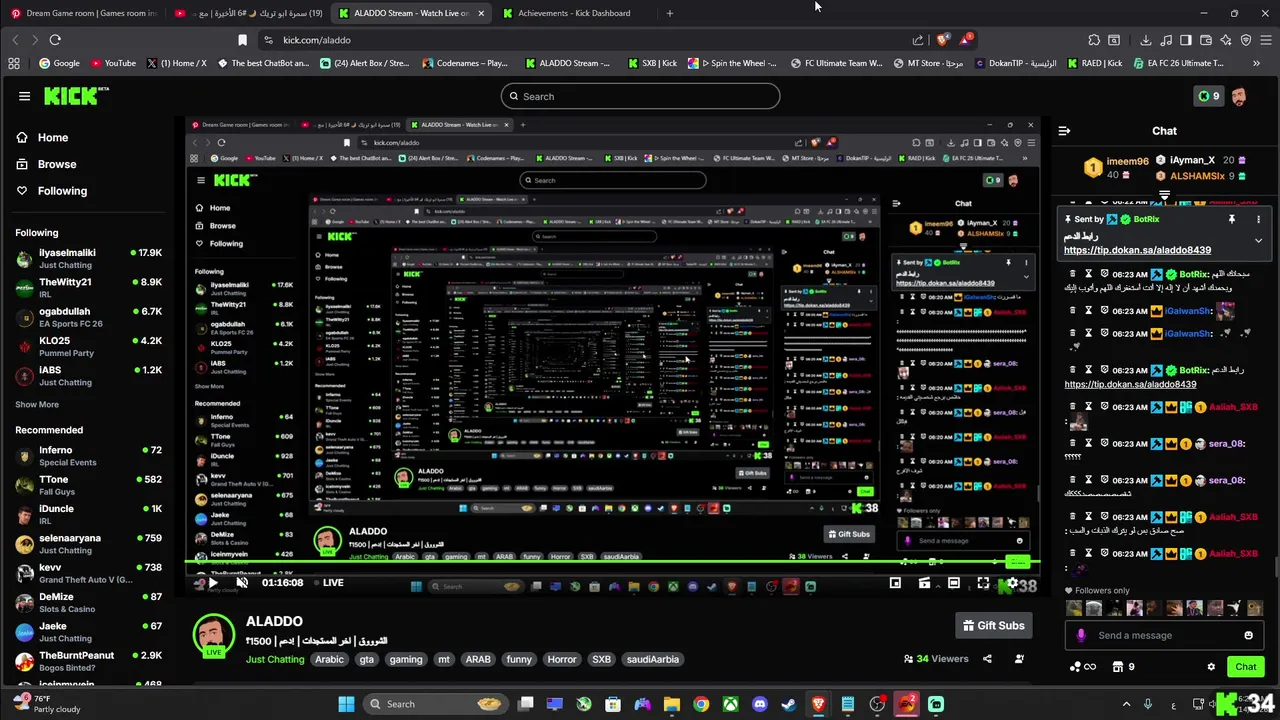
Task: Open TheWitty21 channel in the sidebar
Action: tap(88, 288)
